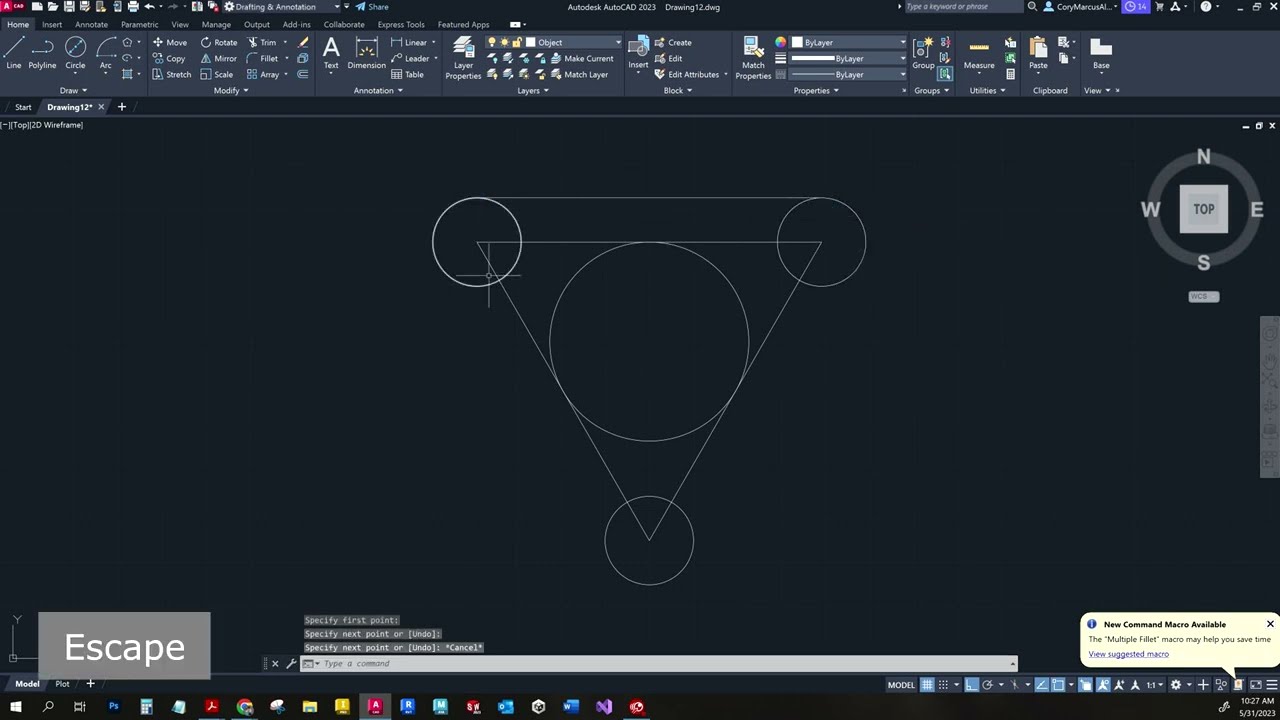Open the Parametric ribbon tab
This screenshot has height=720, width=1280.
140,24
